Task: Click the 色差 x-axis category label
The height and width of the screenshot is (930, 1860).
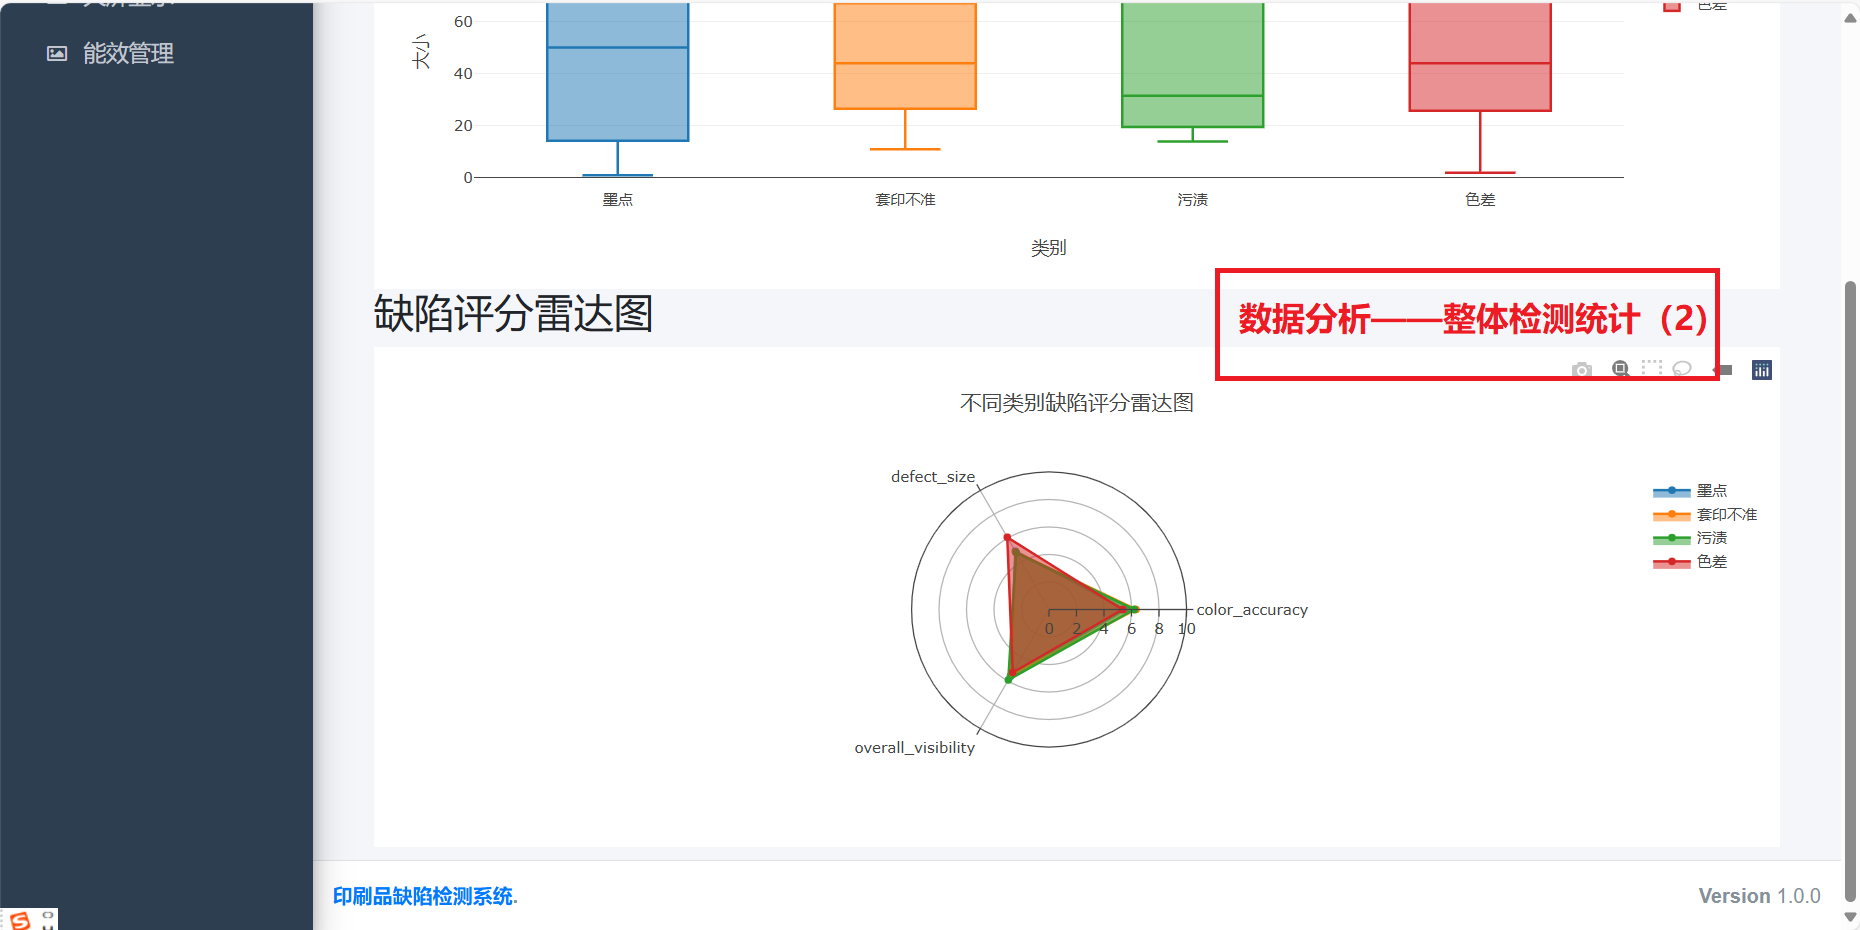Action: click(x=1480, y=200)
